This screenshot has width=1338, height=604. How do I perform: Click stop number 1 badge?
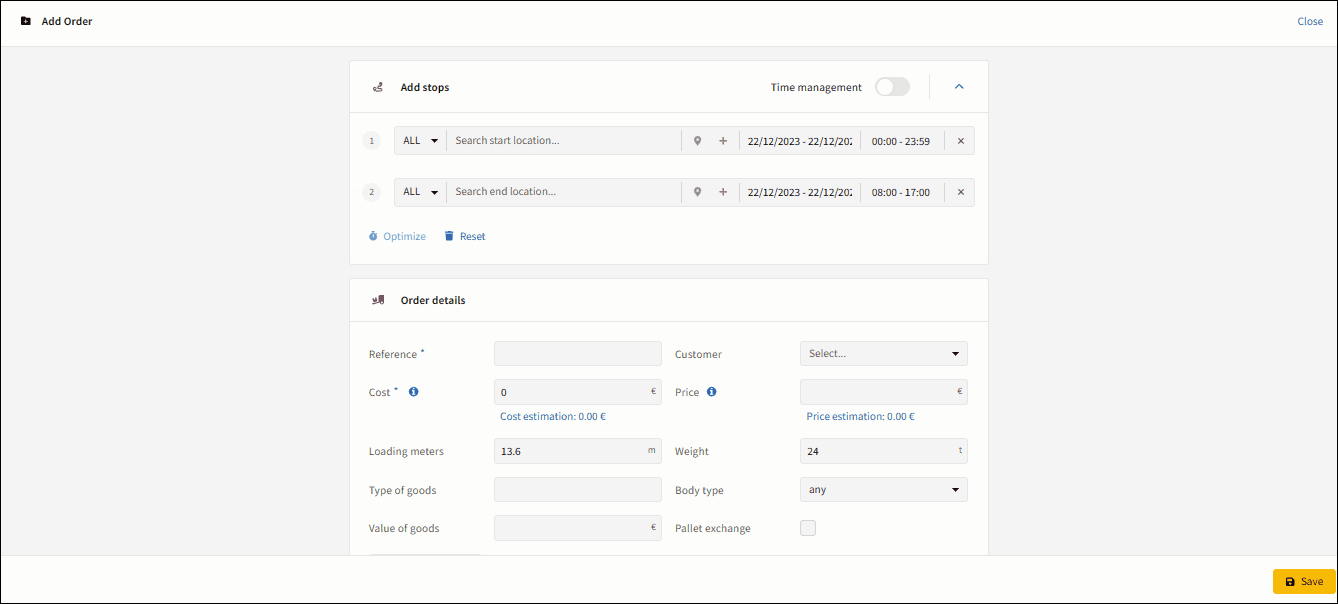372,141
